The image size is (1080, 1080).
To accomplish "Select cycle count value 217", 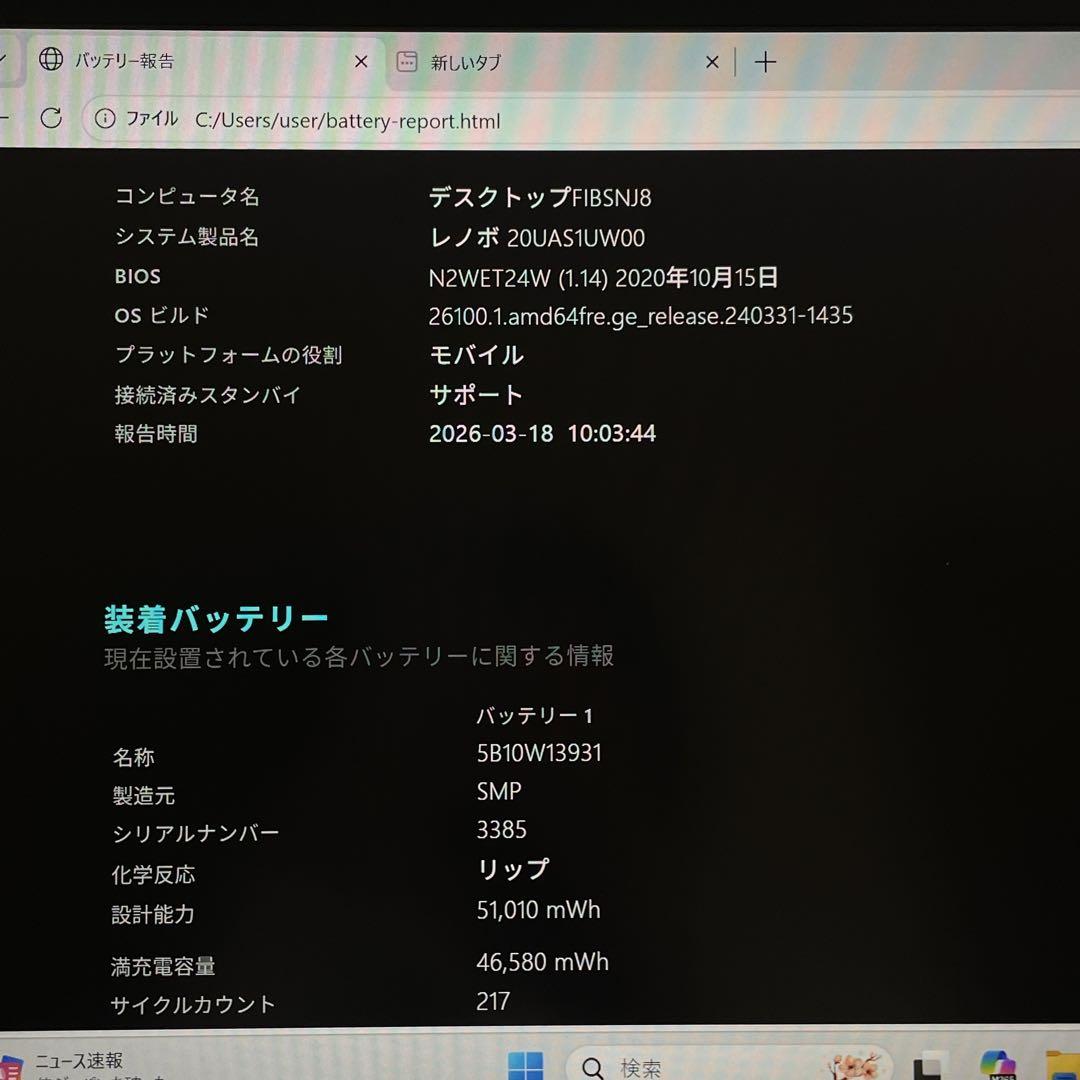I will (x=493, y=1001).
